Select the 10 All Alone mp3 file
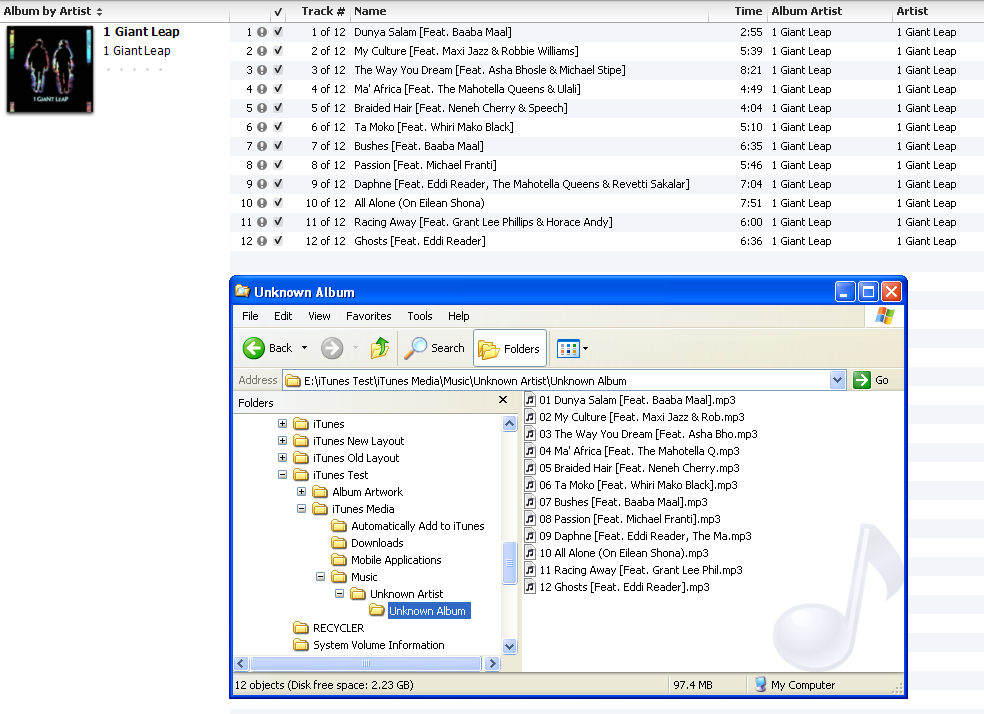Viewport: 984px width, 714px height. coord(617,553)
